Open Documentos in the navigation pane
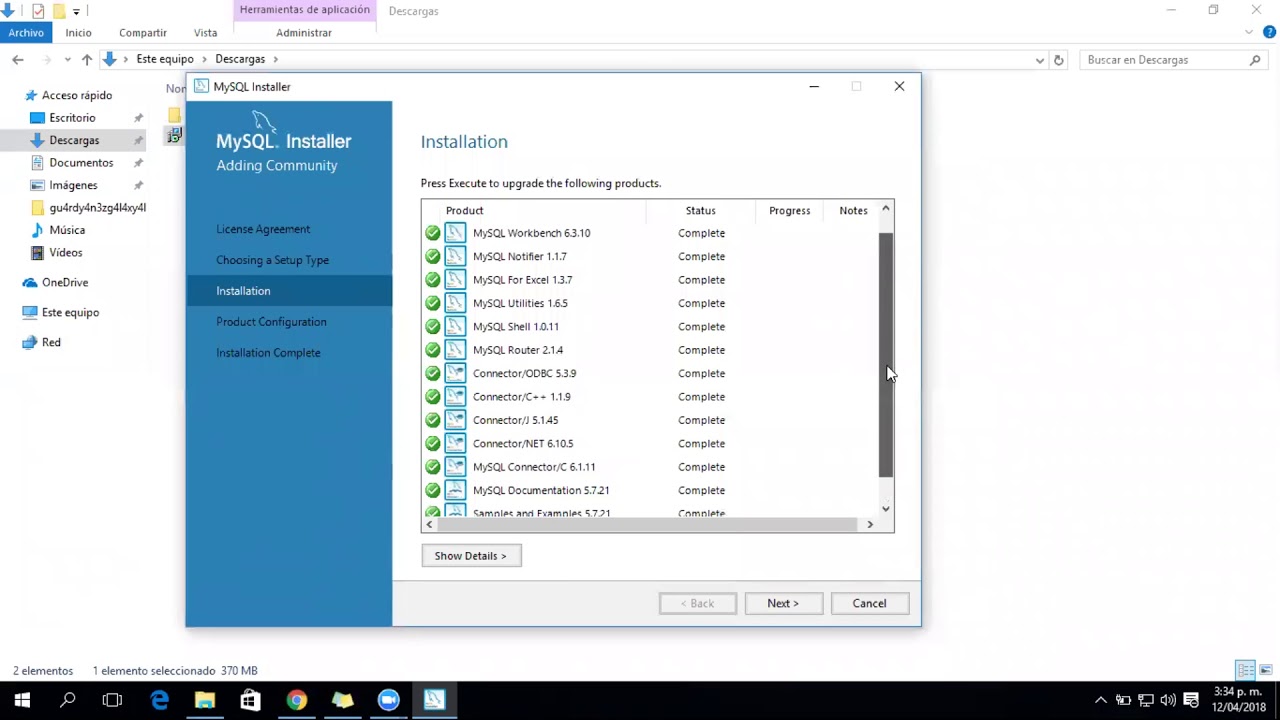The image size is (1280, 720). pyautogui.click(x=81, y=163)
